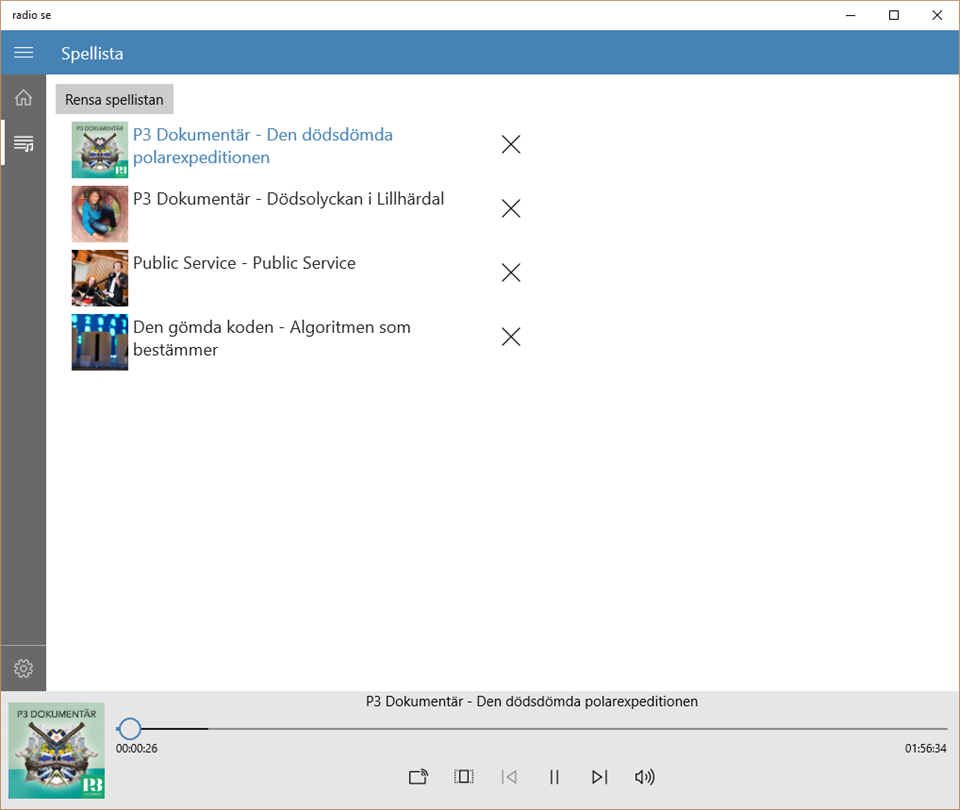Open settings gear in sidebar
This screenshot has height=810, width=960.
[23, 668]
